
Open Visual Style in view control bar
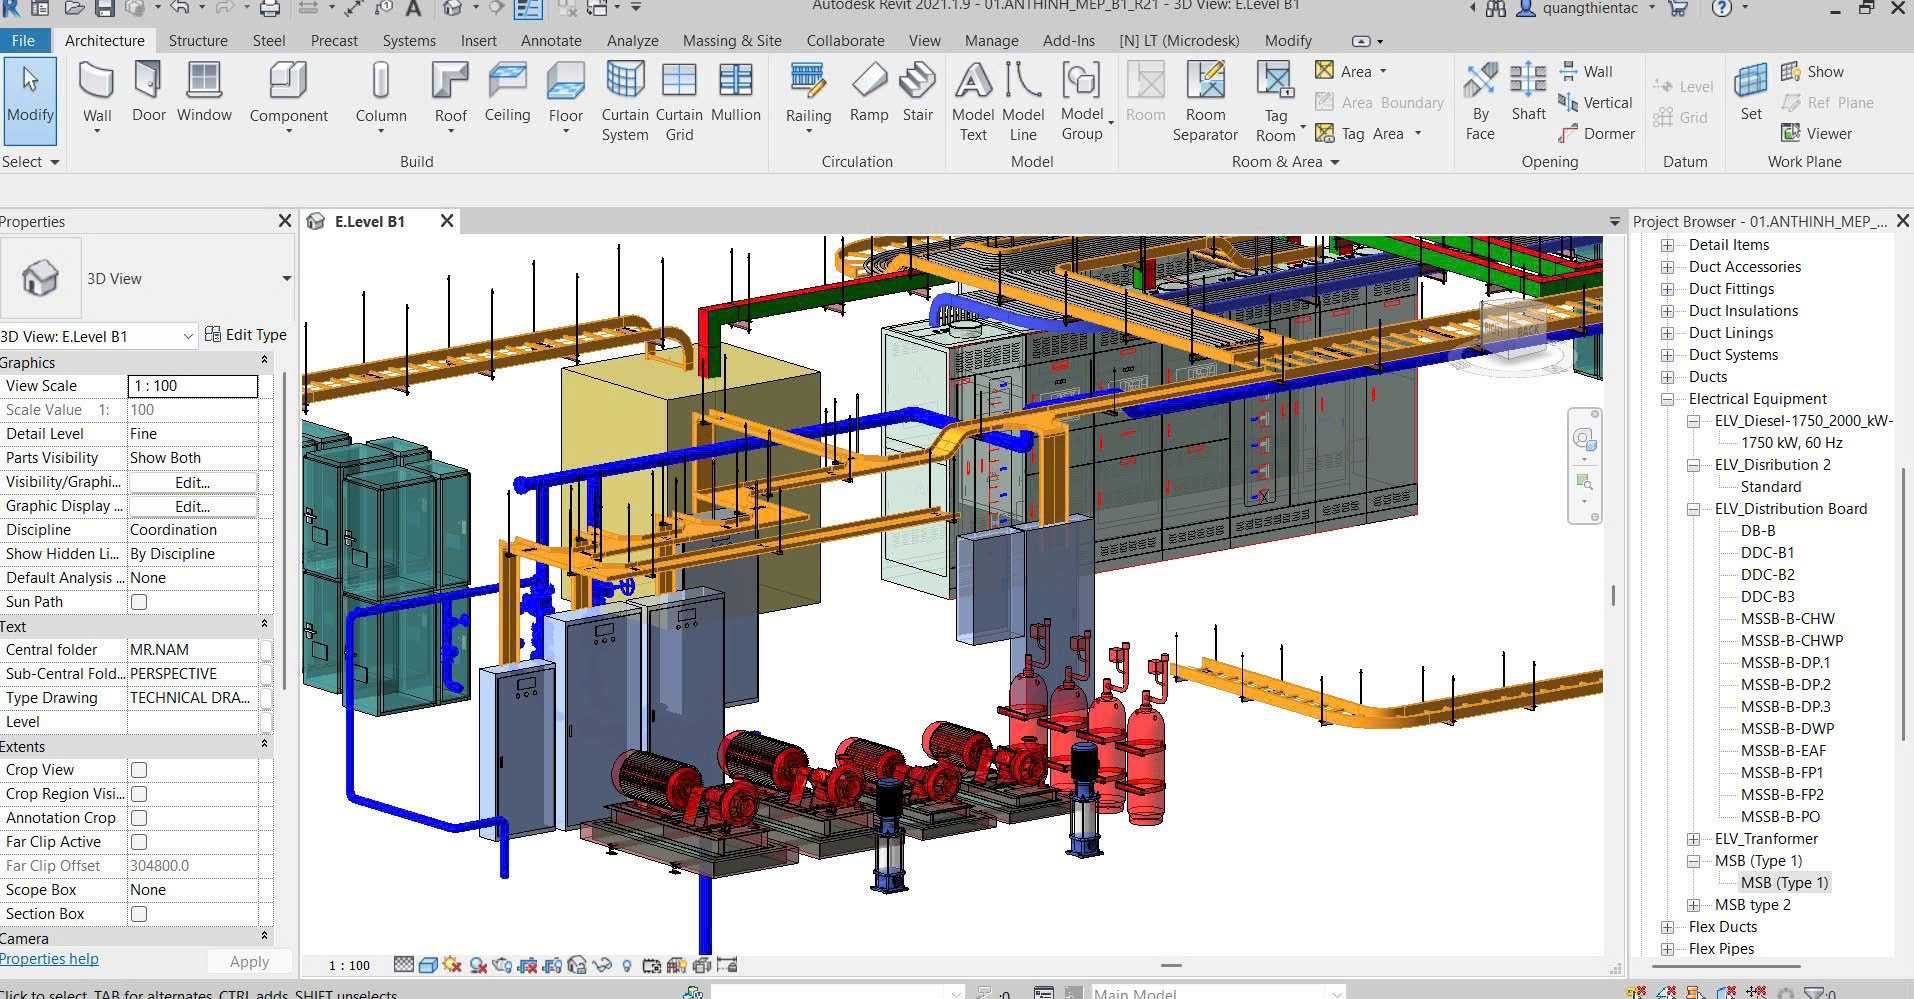coord(428,965)
